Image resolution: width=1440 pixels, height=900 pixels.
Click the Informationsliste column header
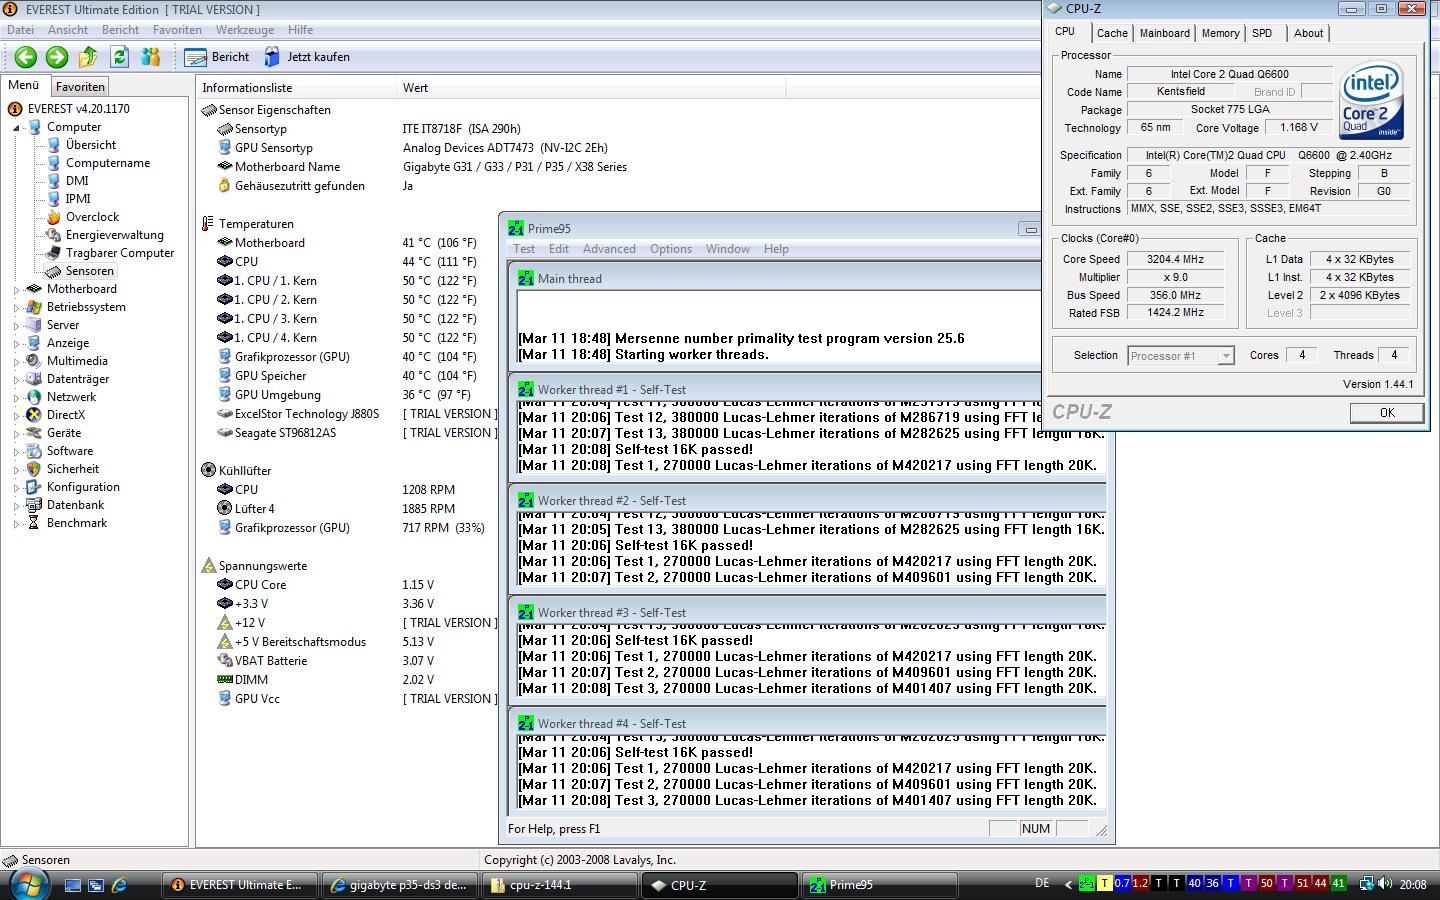click(296, 88)
